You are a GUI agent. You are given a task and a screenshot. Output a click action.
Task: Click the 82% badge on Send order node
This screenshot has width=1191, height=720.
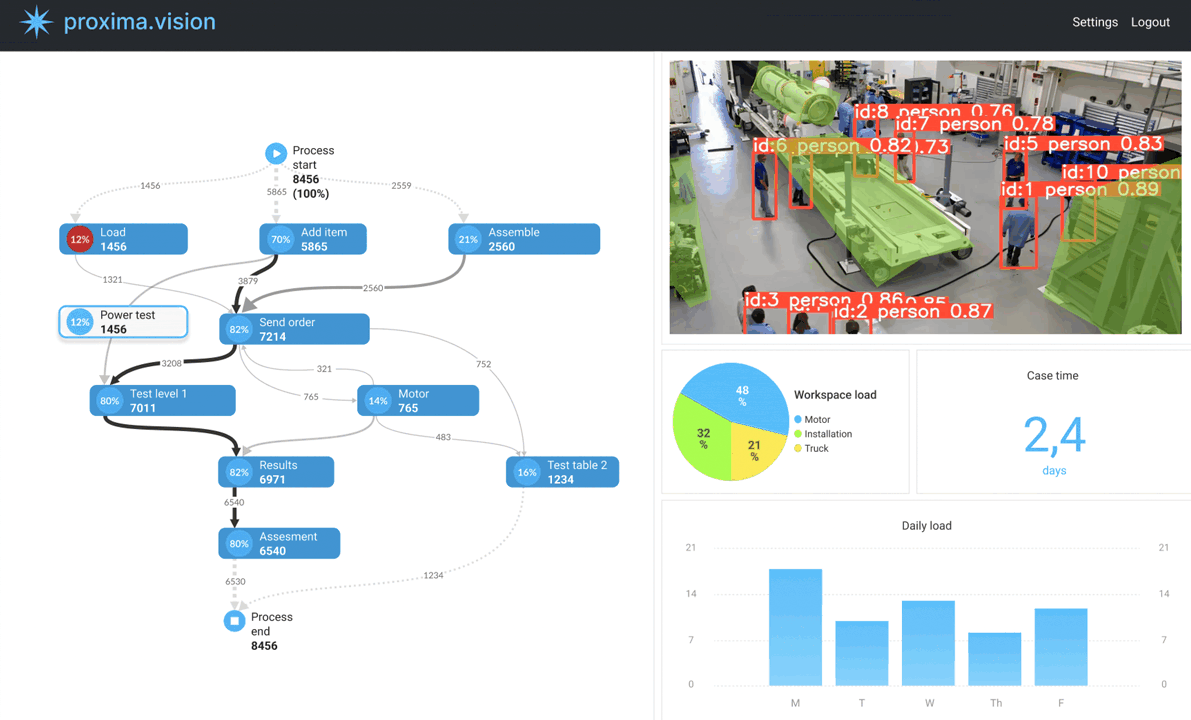tap(239, 328)
